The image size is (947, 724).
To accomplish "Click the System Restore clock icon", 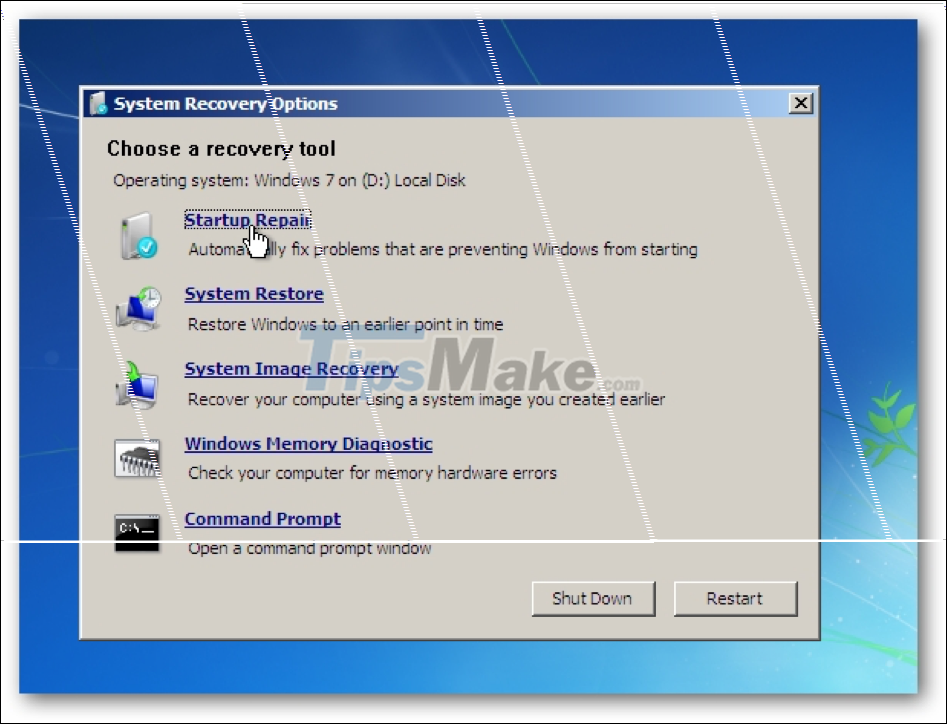I will (138, 308).
